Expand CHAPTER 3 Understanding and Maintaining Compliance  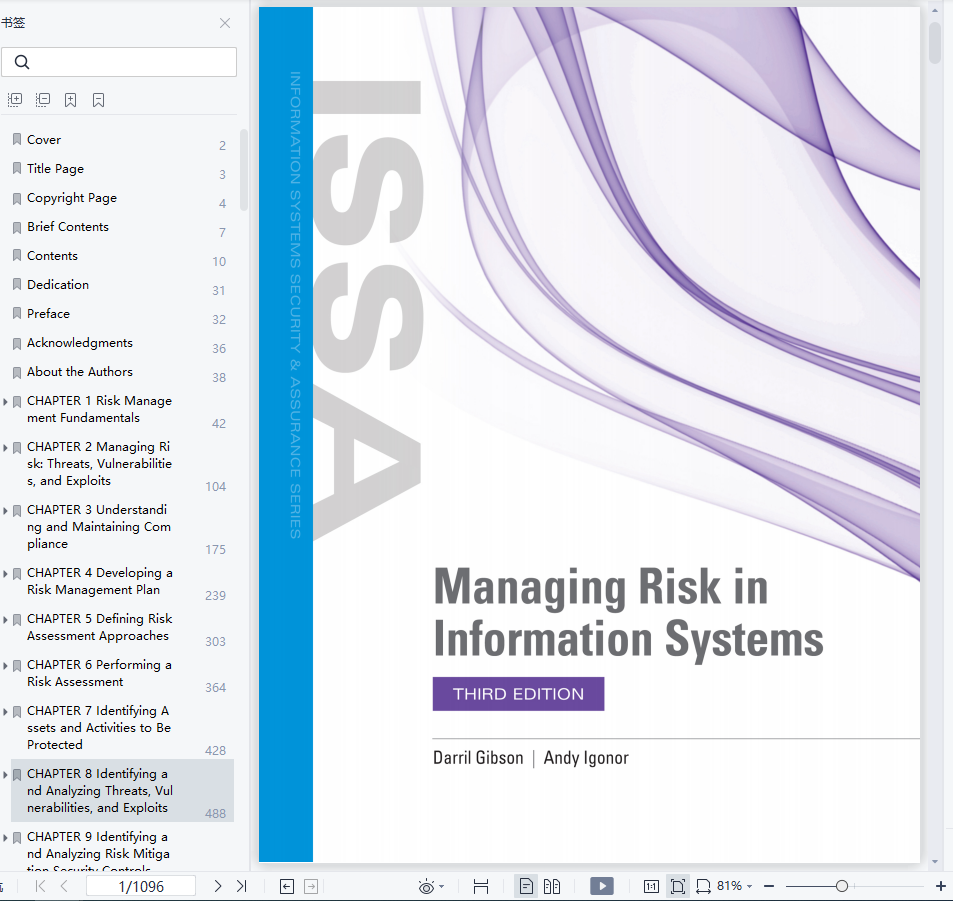[x=5, y=511]
